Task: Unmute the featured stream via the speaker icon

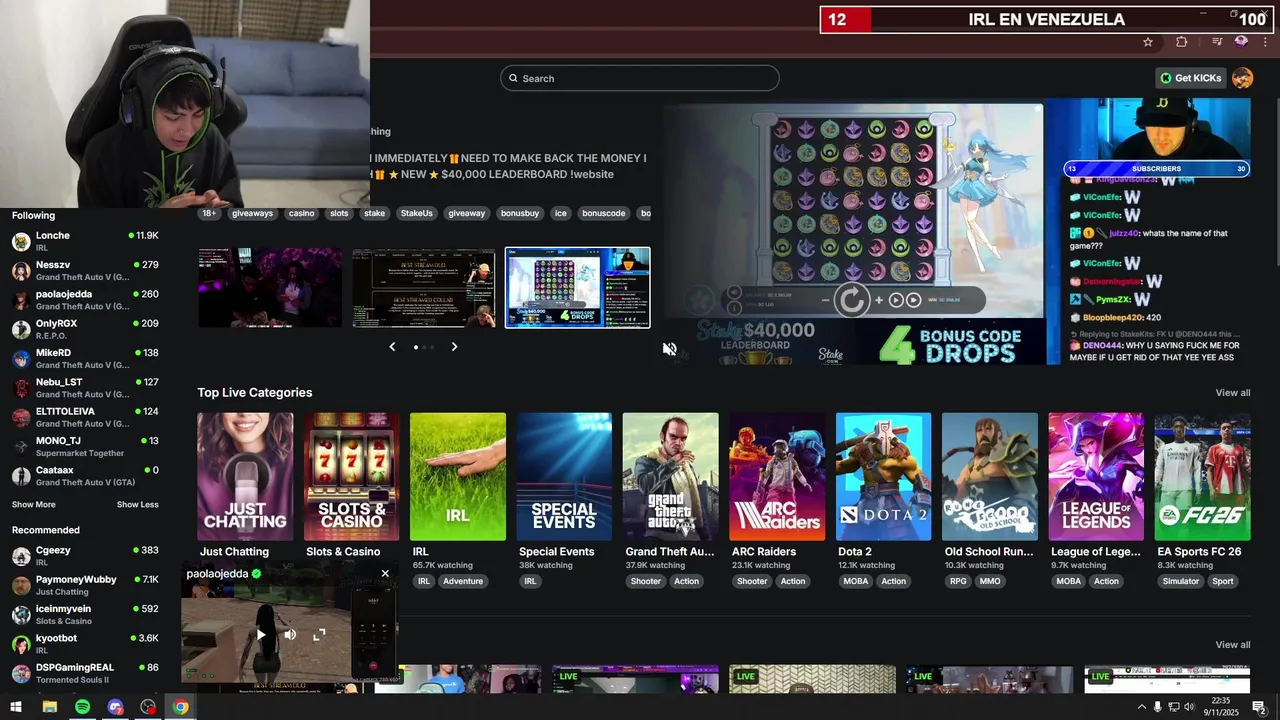Action: [x=670, y=349]
